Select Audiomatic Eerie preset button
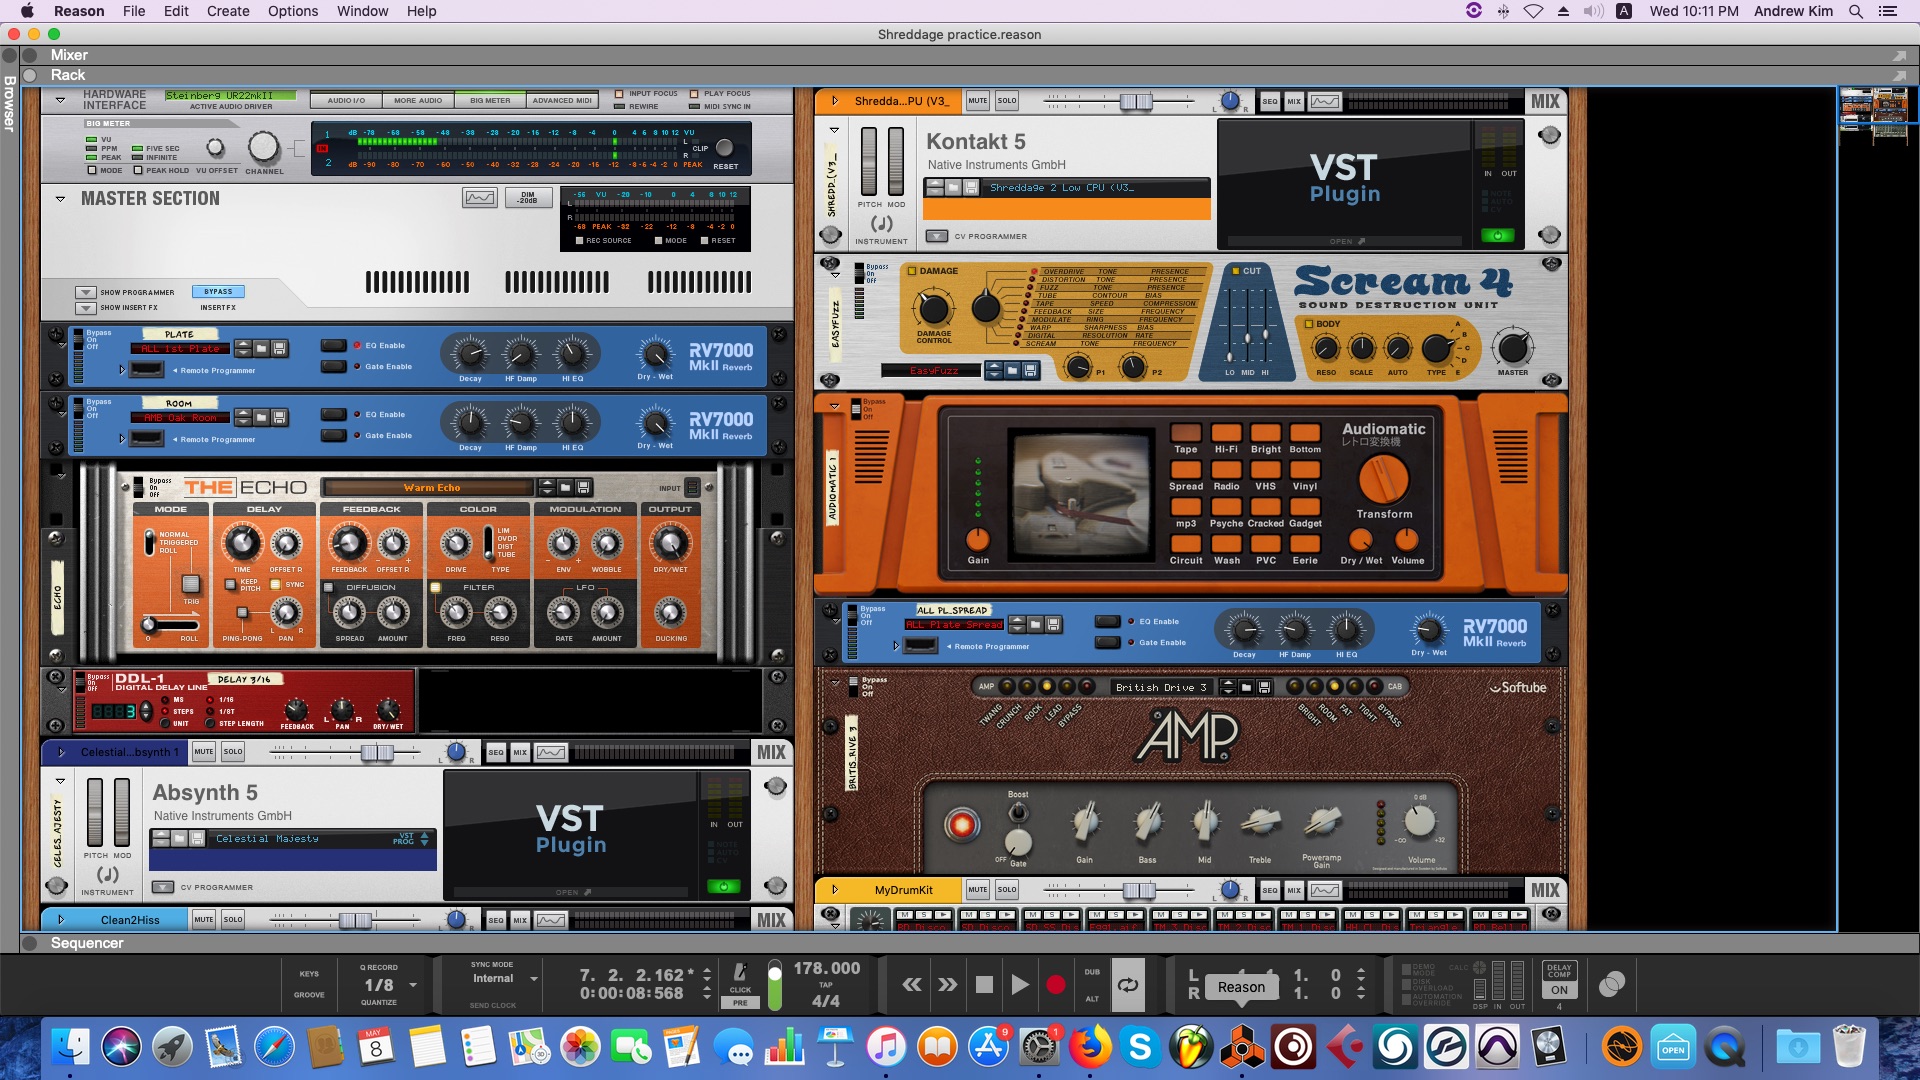1920x1080 pixels. click(1305, 543)
